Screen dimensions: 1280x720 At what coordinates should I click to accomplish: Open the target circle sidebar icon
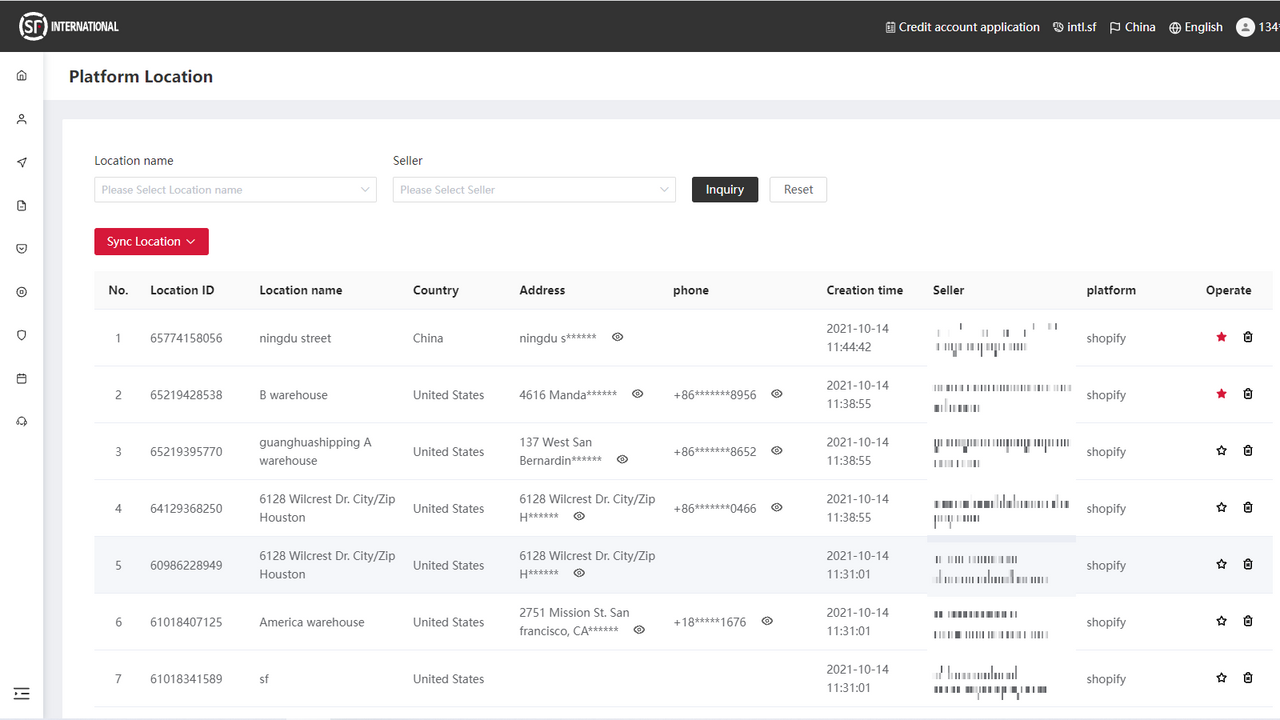click(22, 292)
